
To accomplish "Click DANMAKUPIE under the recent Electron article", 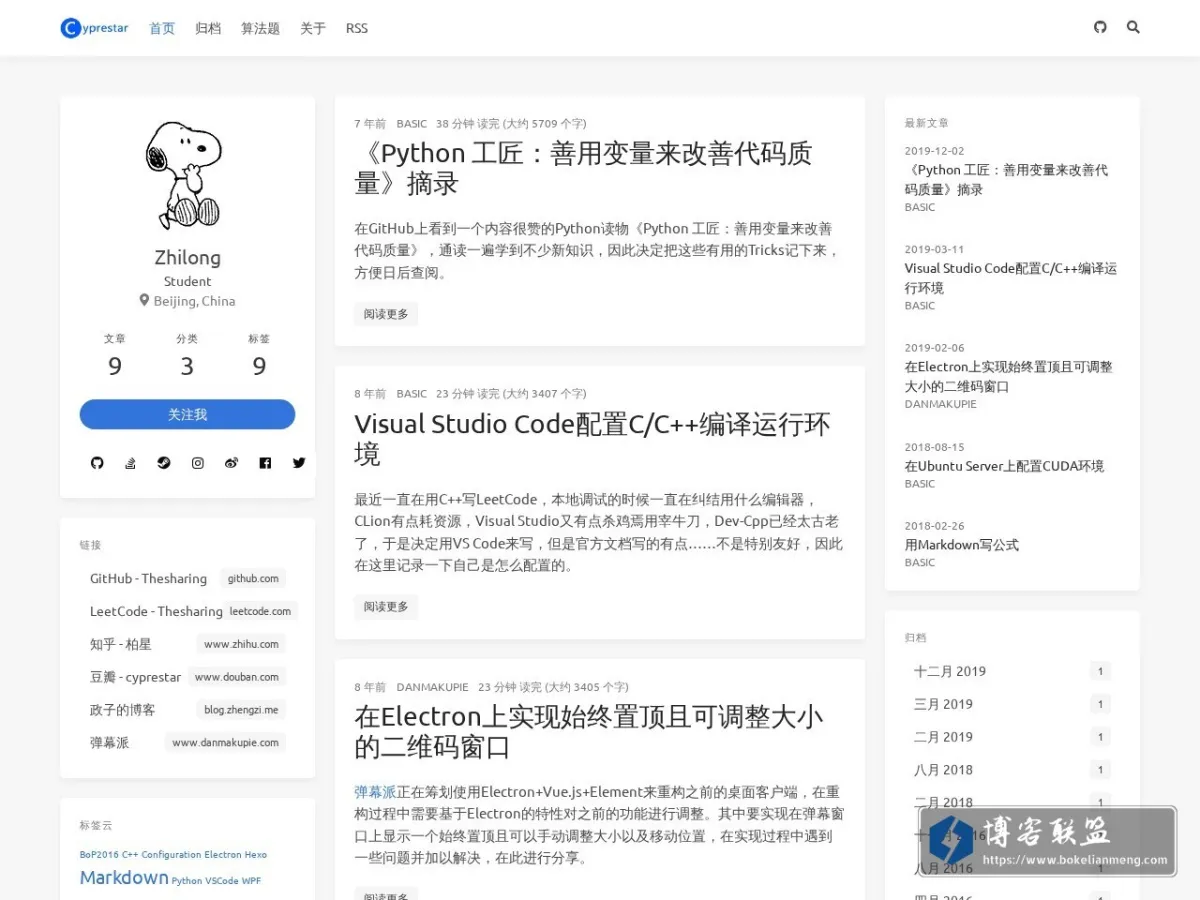I will click(941, 404).
